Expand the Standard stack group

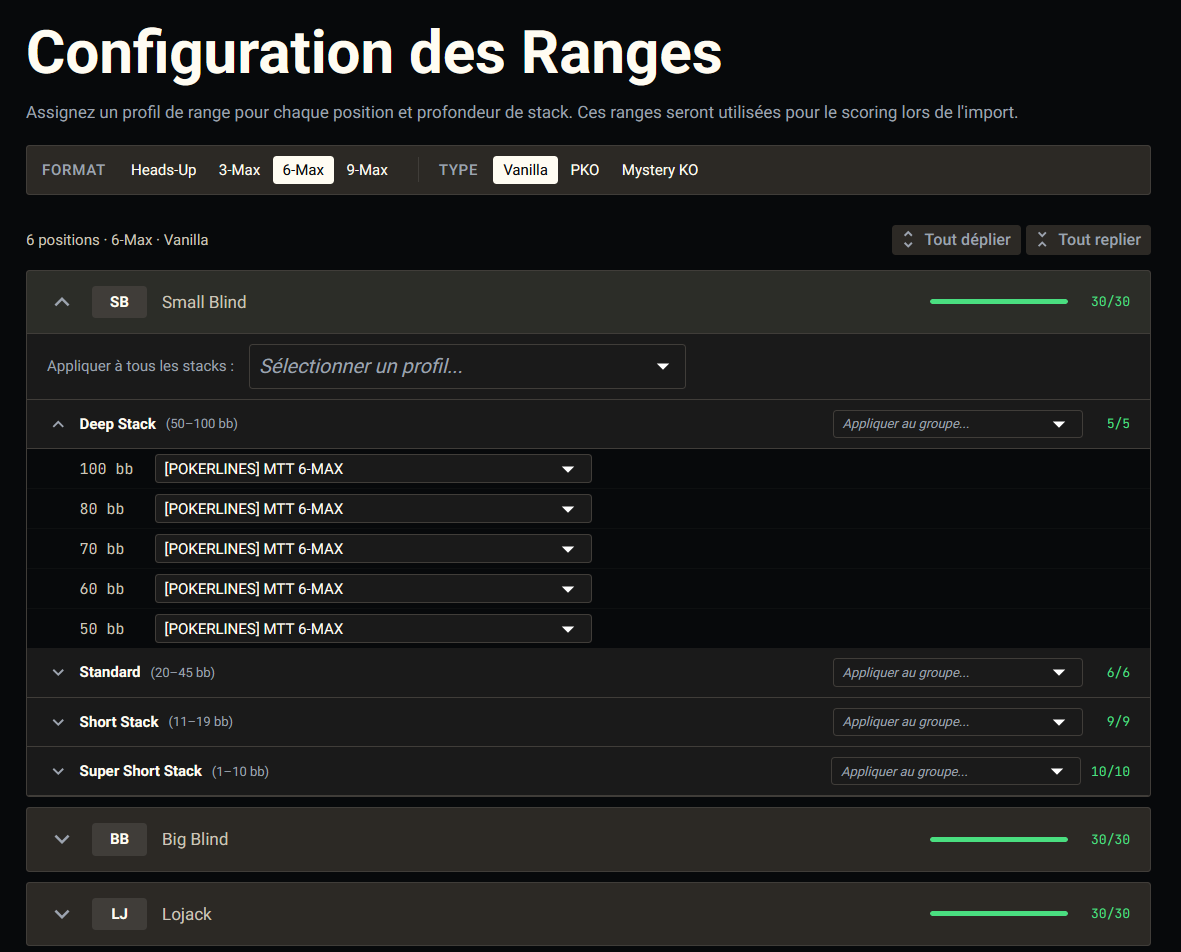(58, 673)
